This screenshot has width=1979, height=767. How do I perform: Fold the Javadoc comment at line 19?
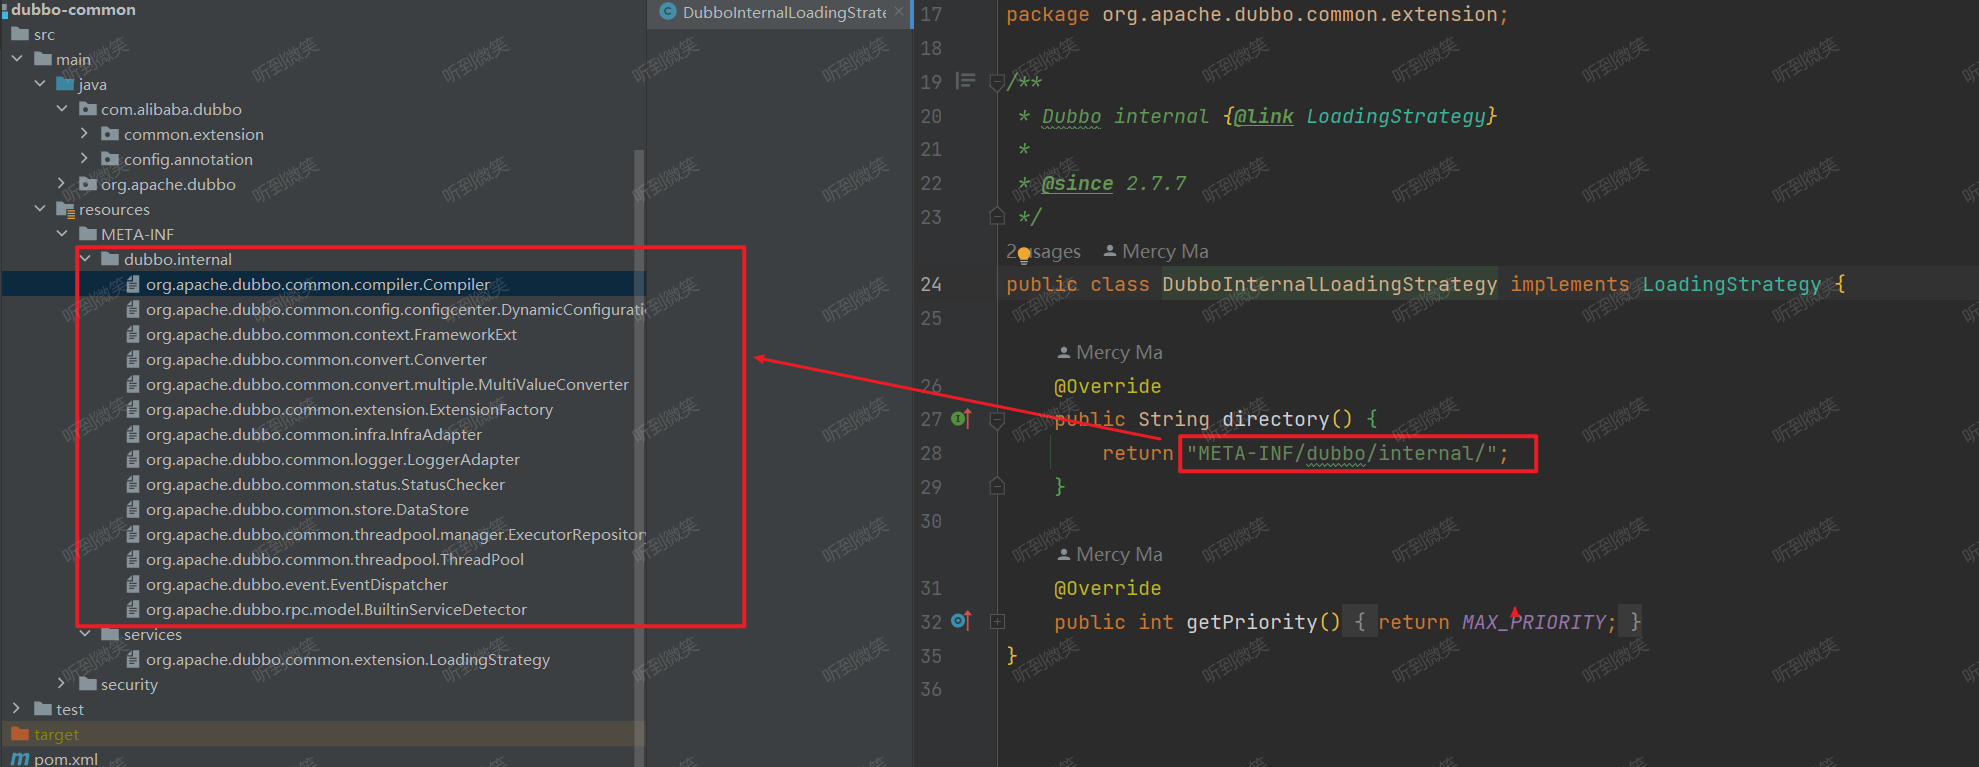997,82
